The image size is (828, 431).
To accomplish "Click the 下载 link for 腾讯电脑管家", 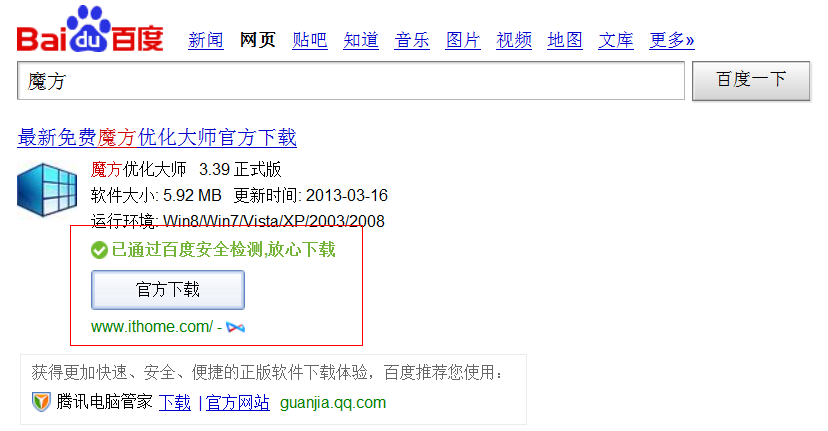I will [175, 403].
